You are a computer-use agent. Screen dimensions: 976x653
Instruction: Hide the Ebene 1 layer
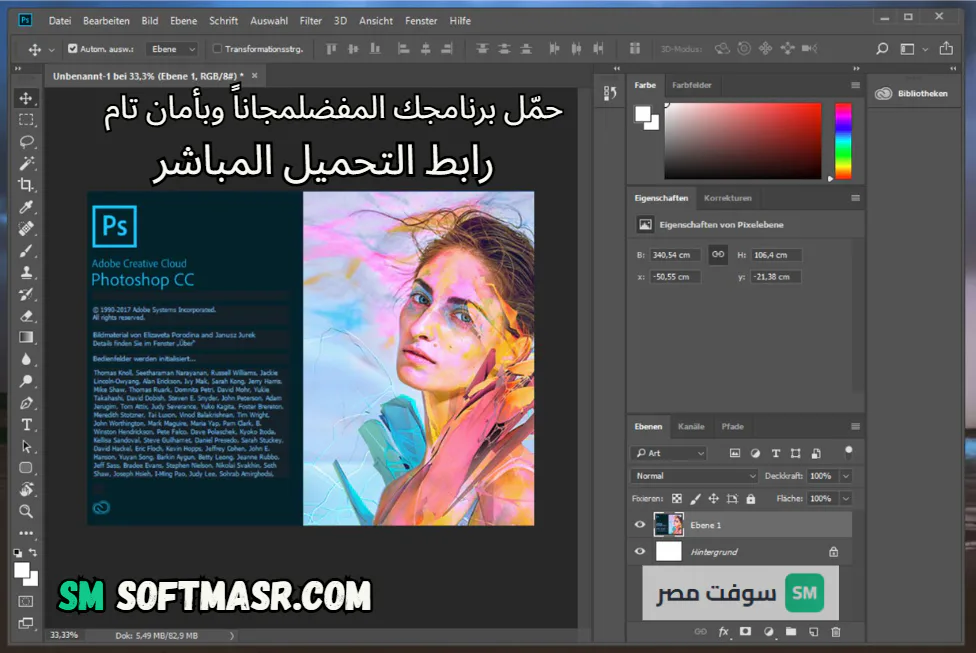(640, 525)
